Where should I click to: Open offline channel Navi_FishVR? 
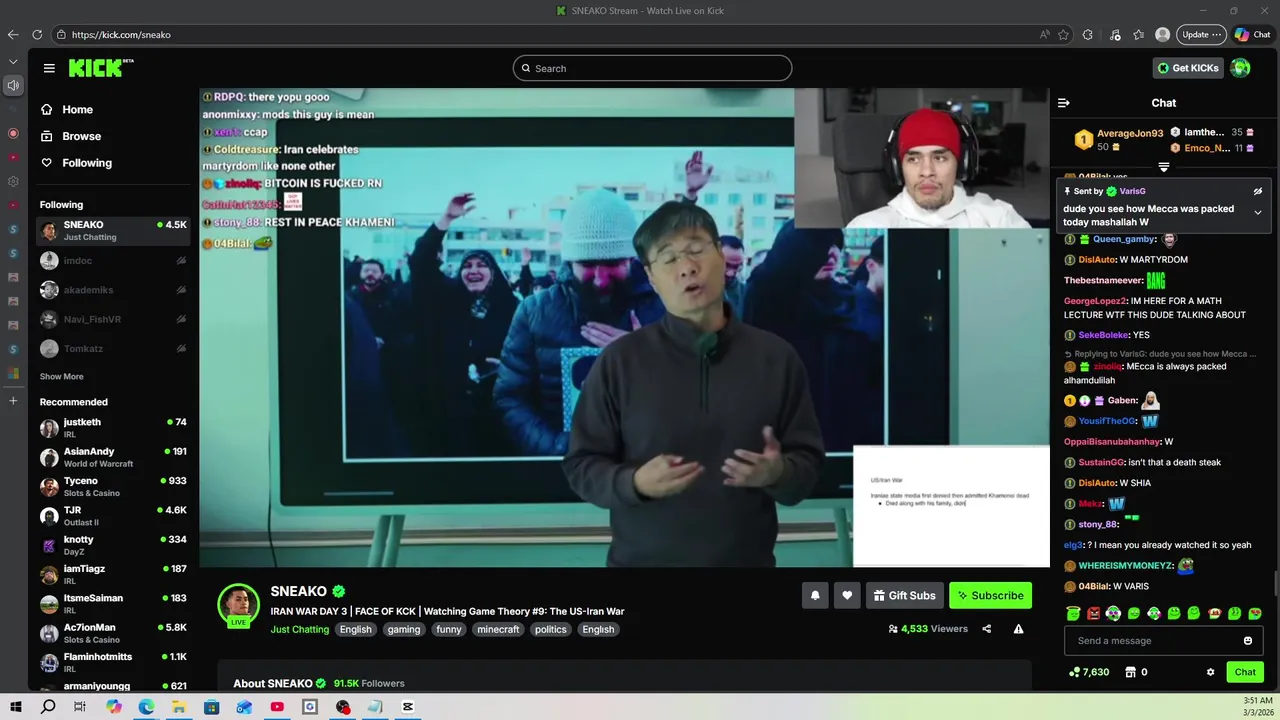[113, 319]
